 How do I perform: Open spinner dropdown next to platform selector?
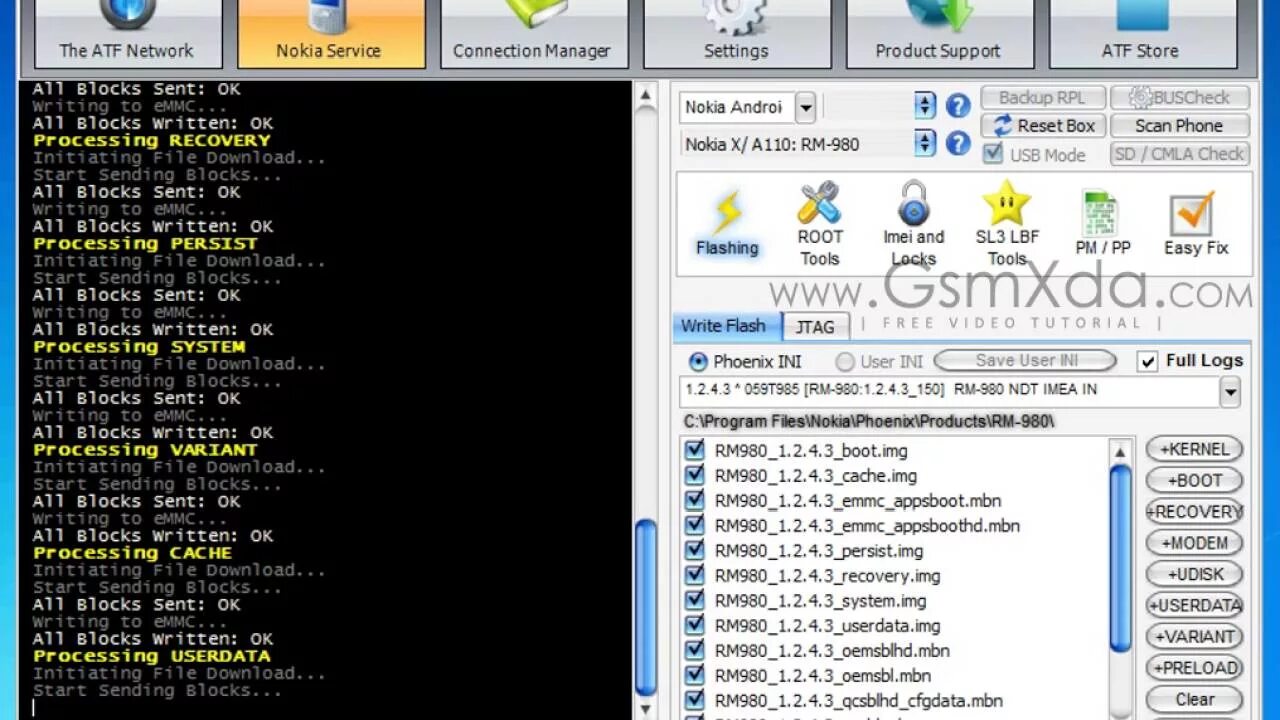coord(925,106)
